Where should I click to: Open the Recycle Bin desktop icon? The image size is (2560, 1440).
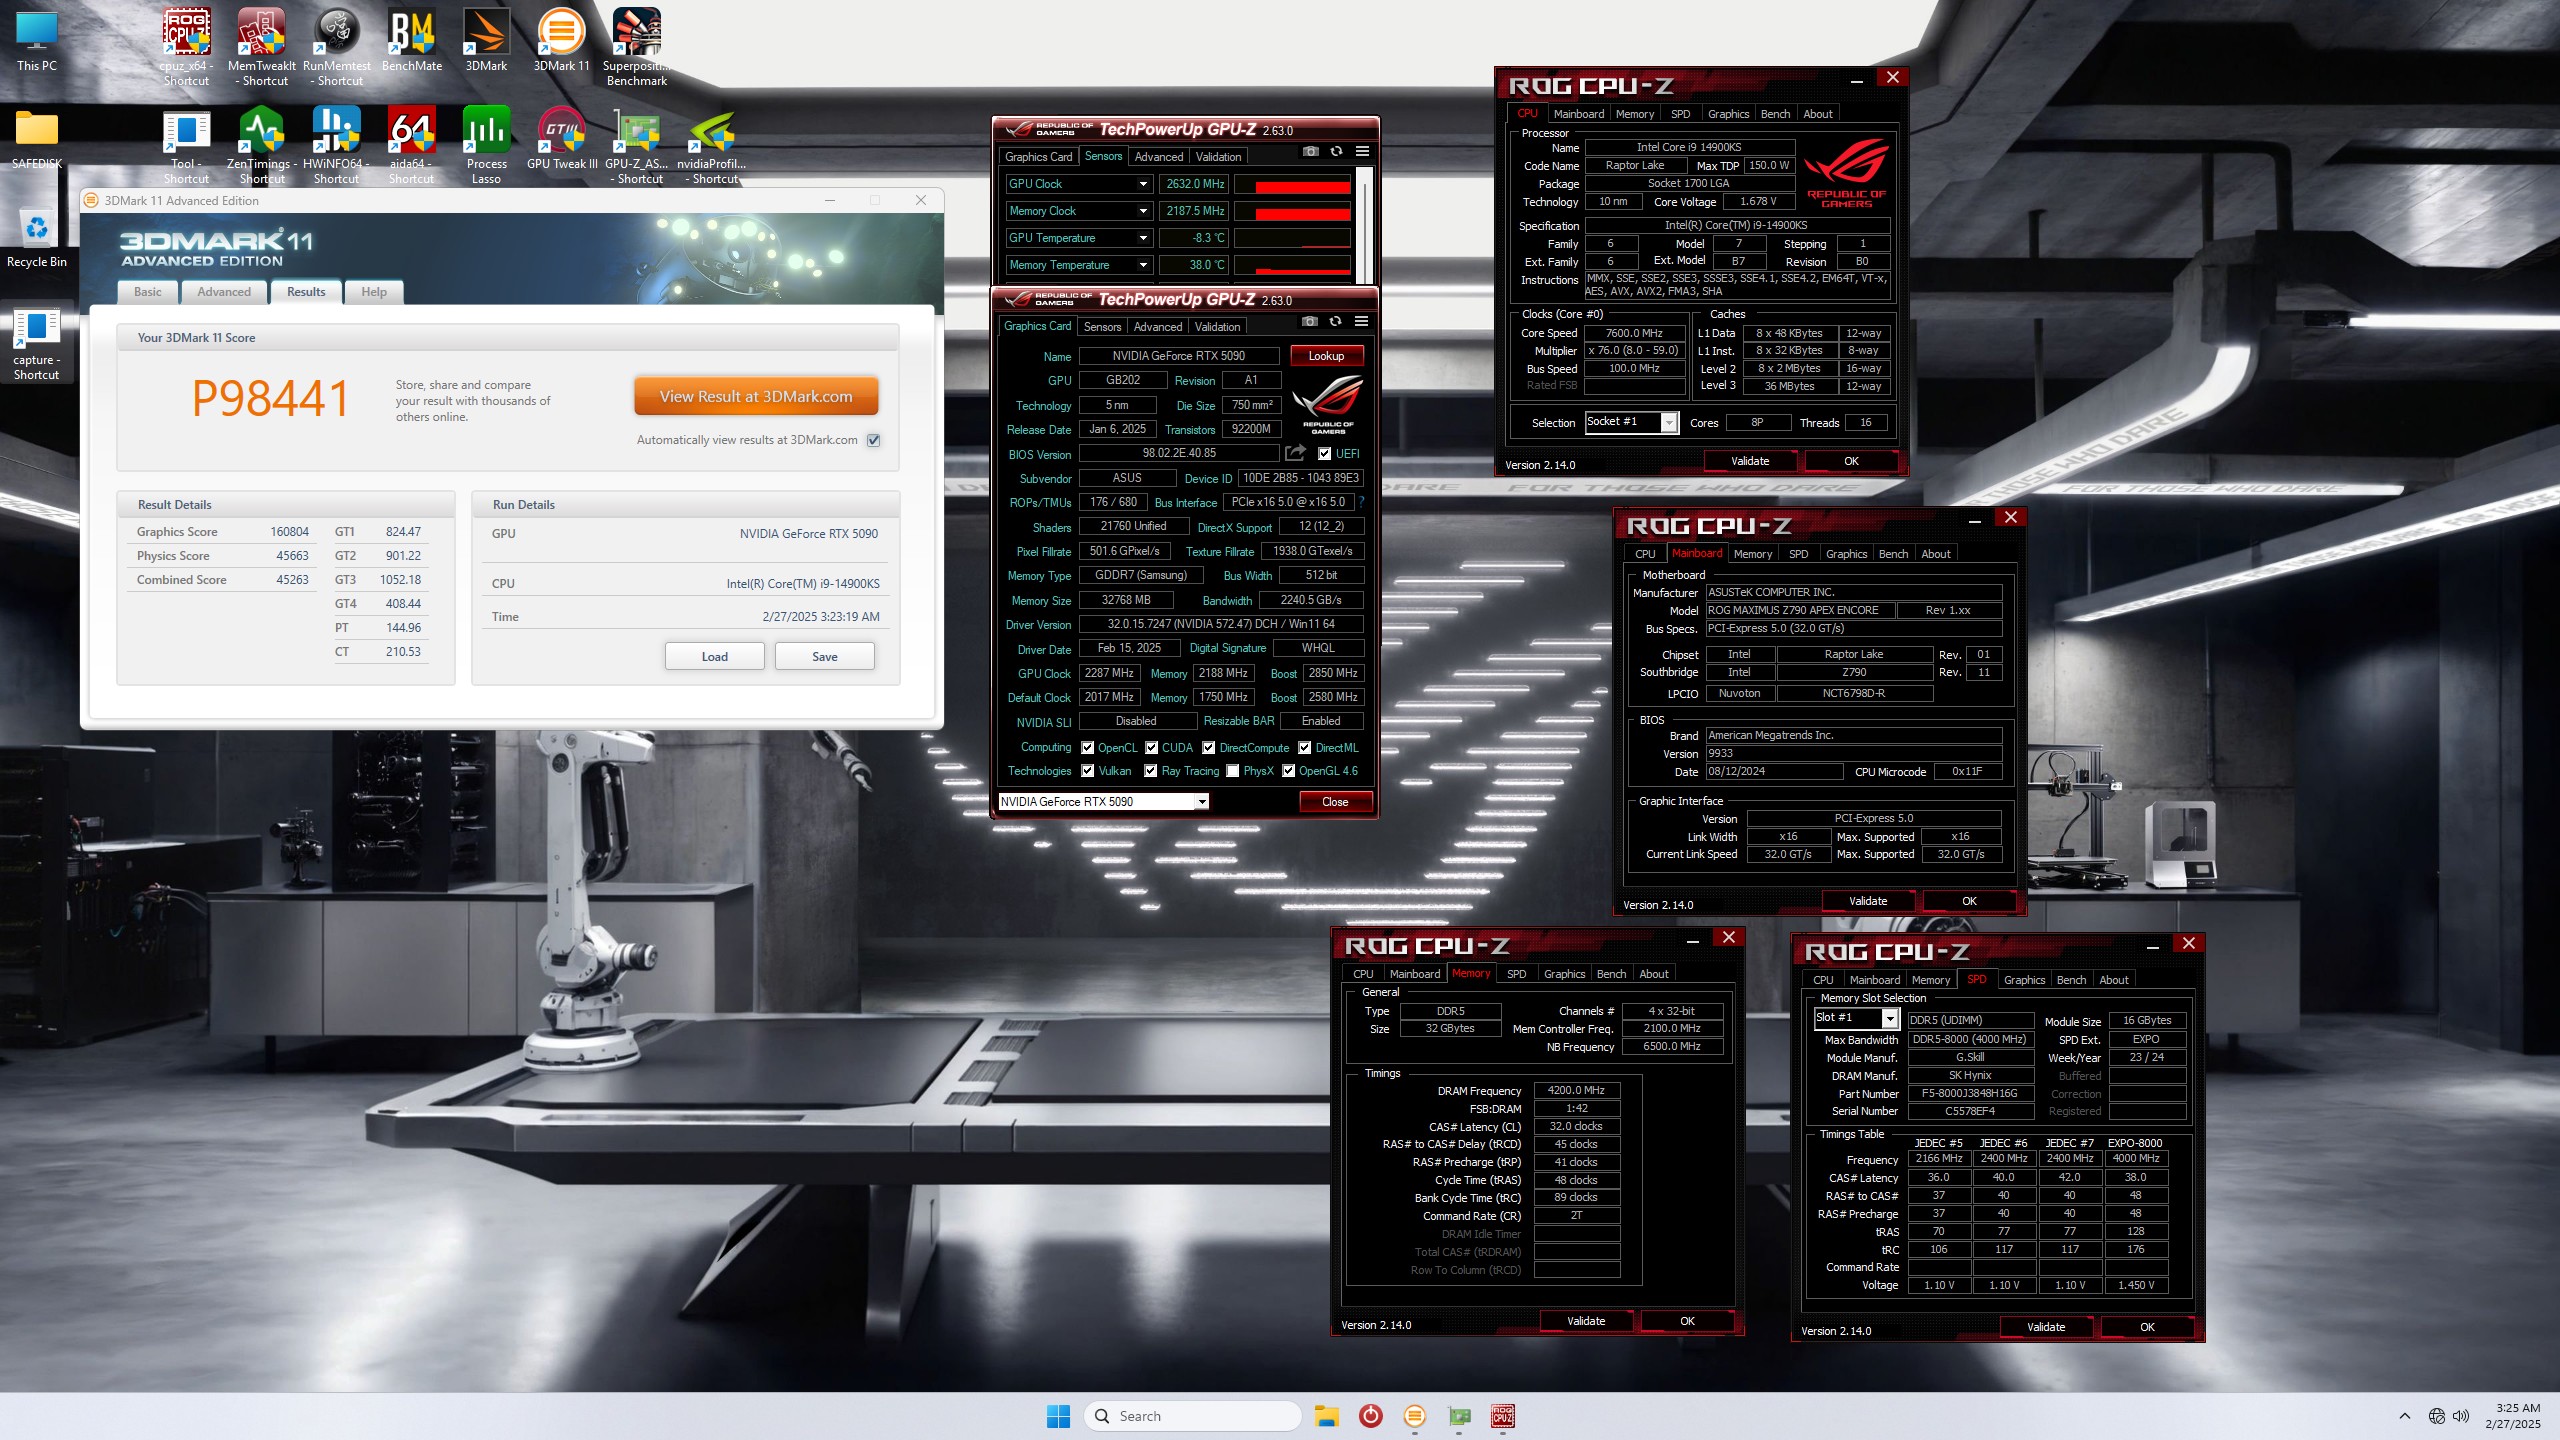click(x=37, y=238)
